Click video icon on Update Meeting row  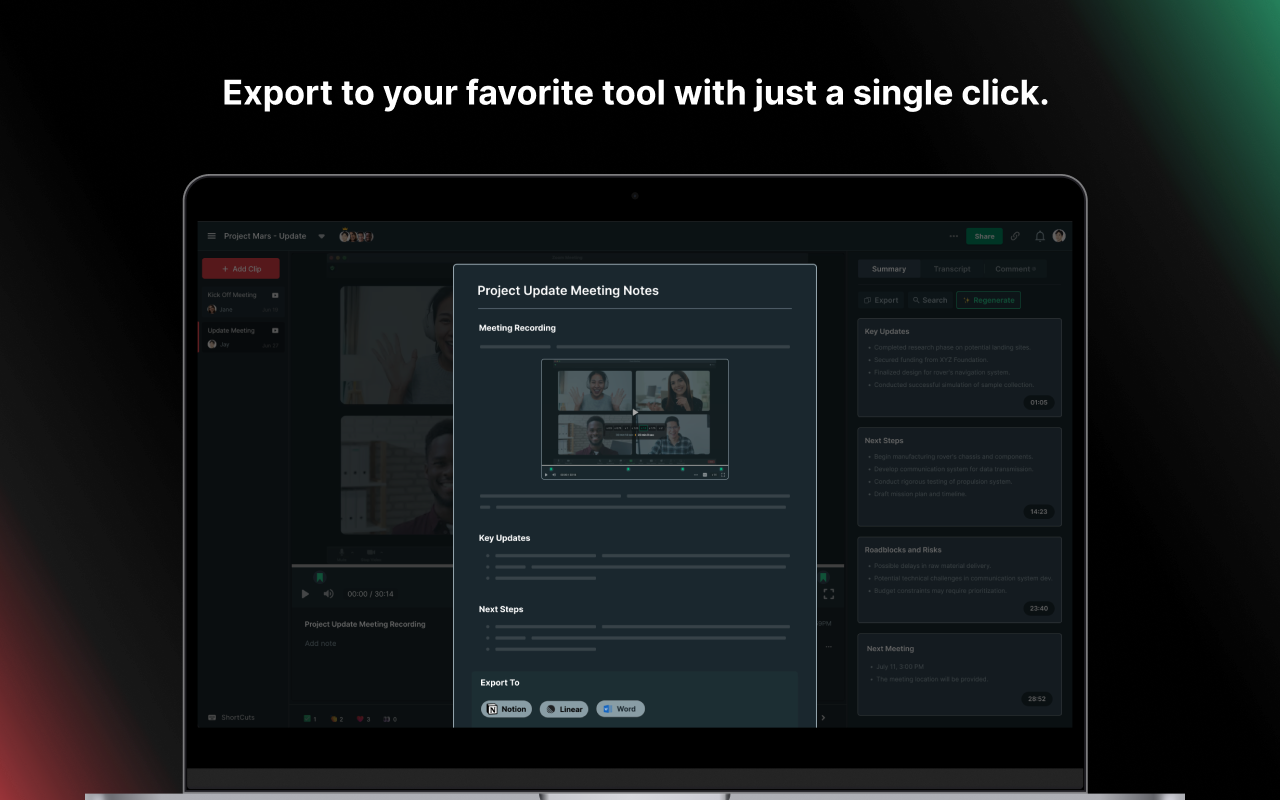(x=275, y=330)
